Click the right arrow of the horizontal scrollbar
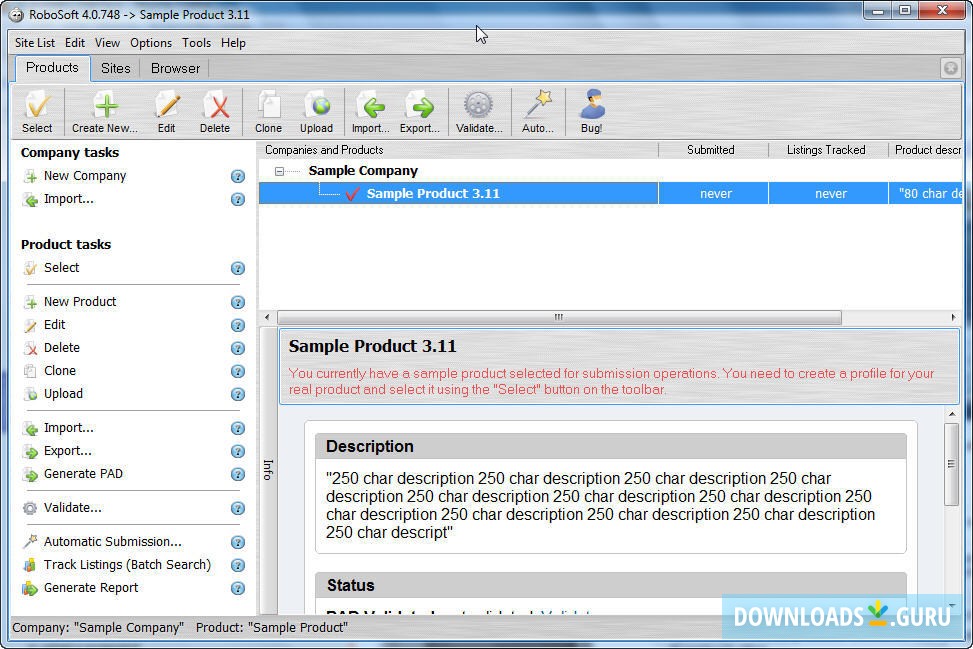 point(953,318)
